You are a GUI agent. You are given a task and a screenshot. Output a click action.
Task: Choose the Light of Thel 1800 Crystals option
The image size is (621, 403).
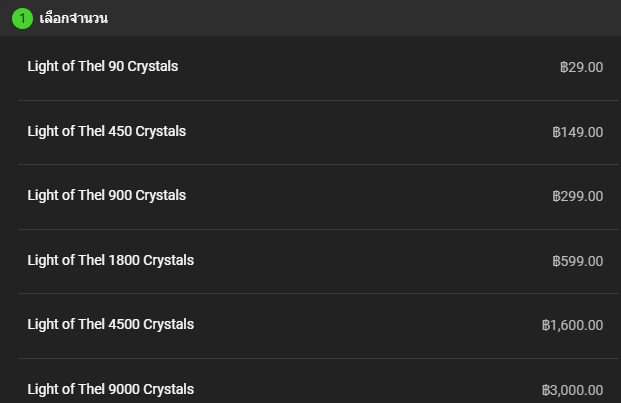318,261
